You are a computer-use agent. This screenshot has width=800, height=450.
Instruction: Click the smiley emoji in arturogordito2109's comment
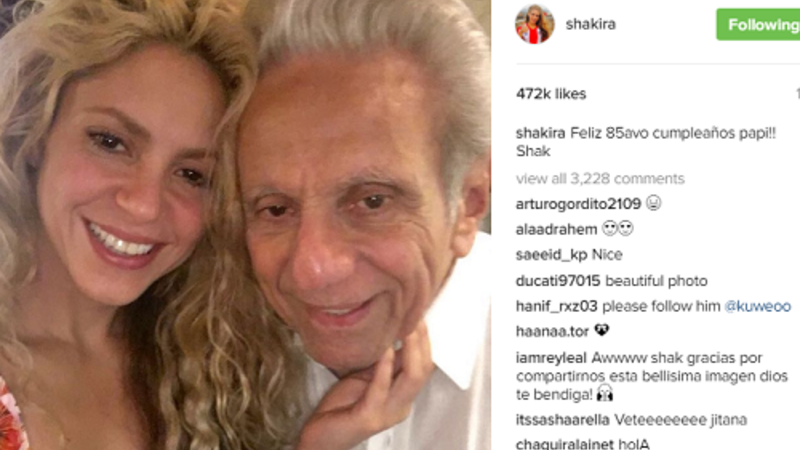click(x=654, y=203)
